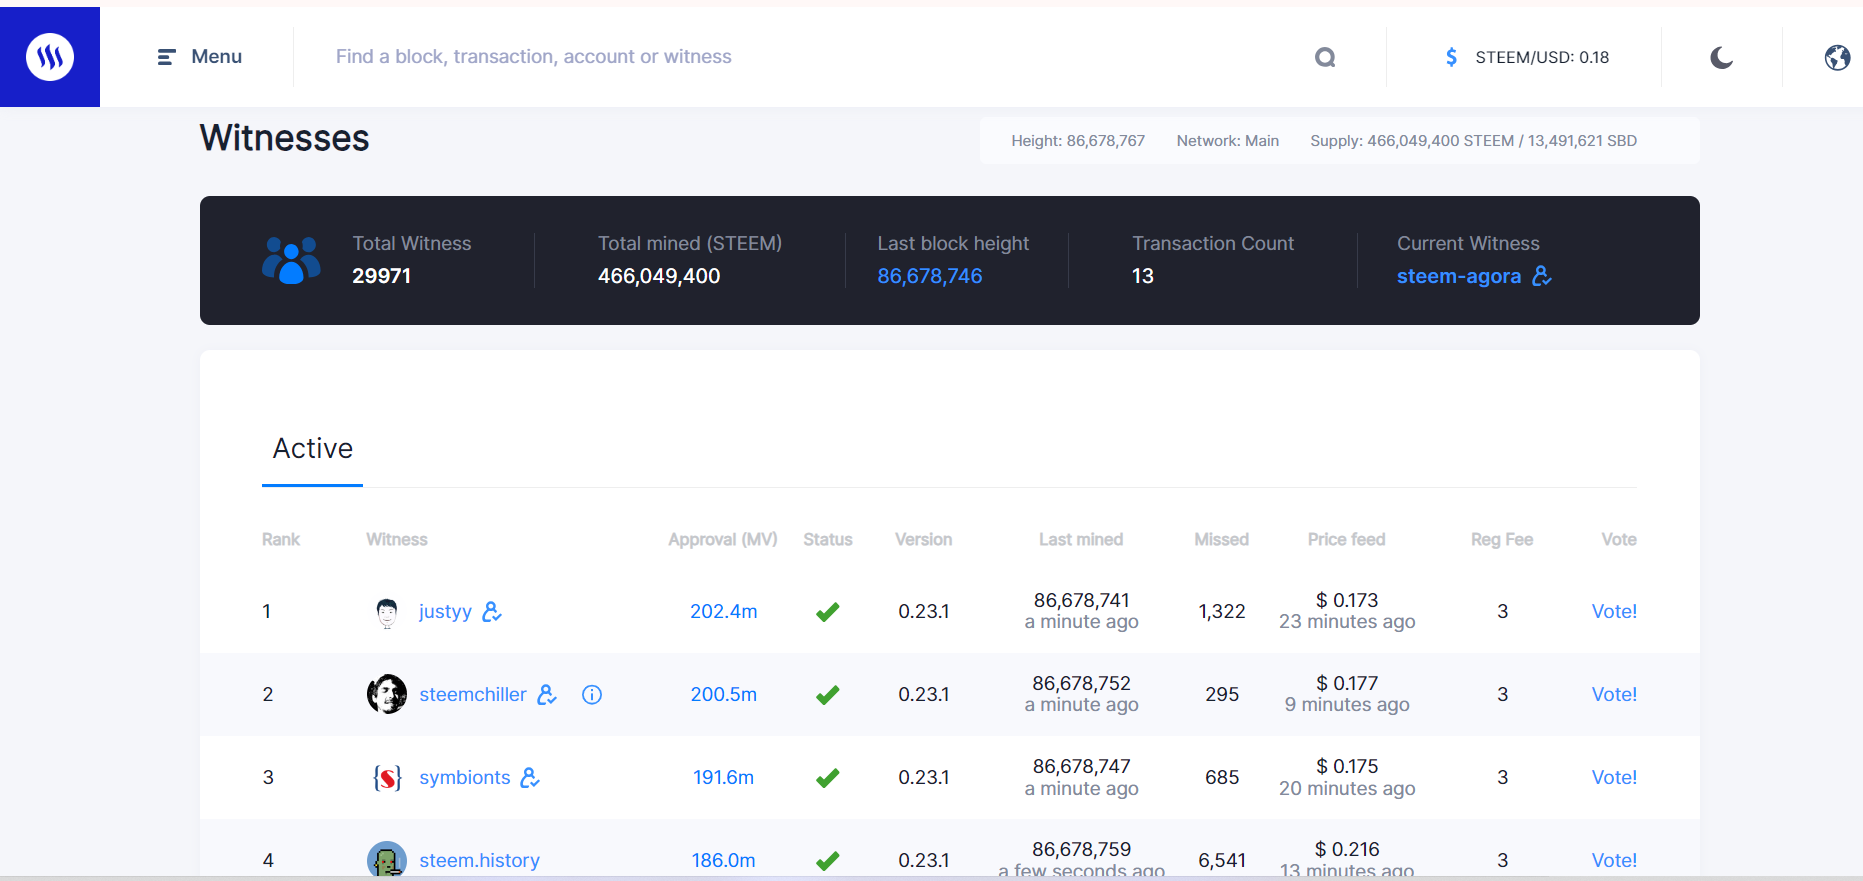Screen dimensions: 1863x881
Task: Click the user icon next to symbionts
Action: point(530,777)
